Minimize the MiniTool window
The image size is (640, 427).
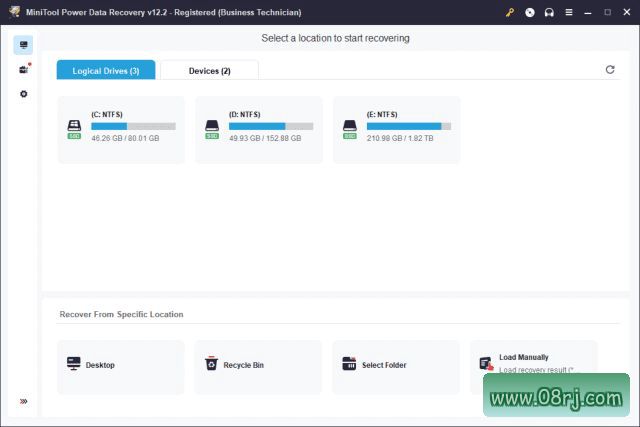point(588,13)
